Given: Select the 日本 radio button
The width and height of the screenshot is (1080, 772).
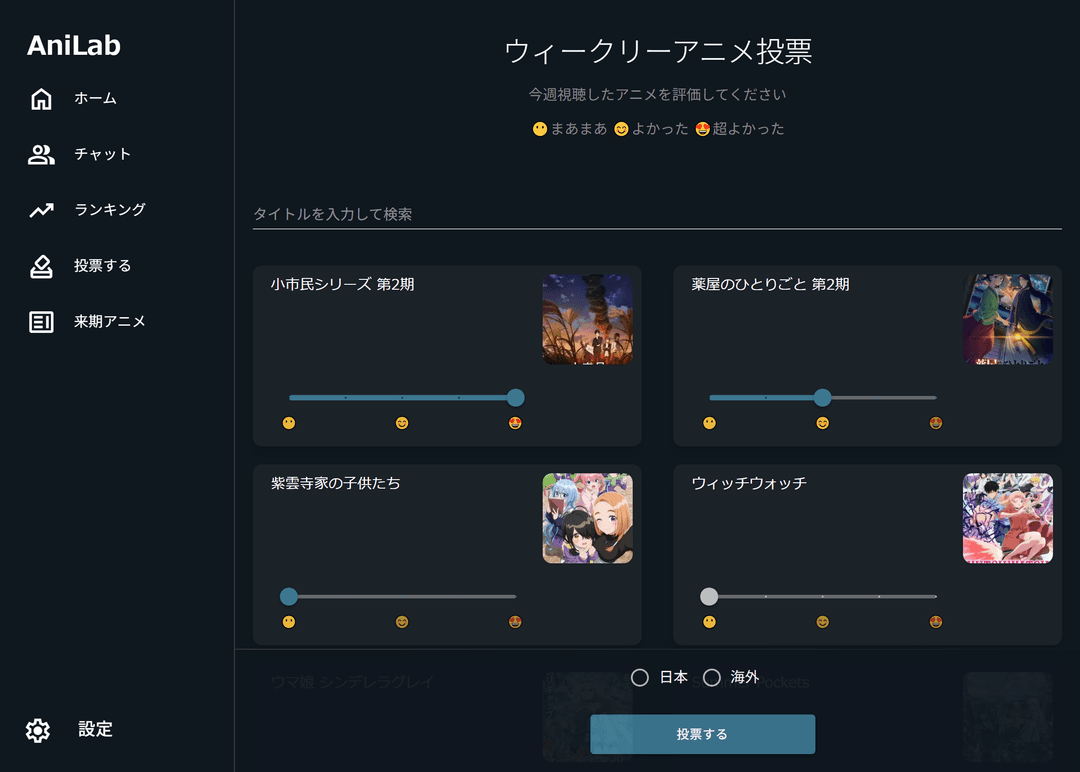Looking at the screenshot, I should pyautogui.click(x=640, y=677).
